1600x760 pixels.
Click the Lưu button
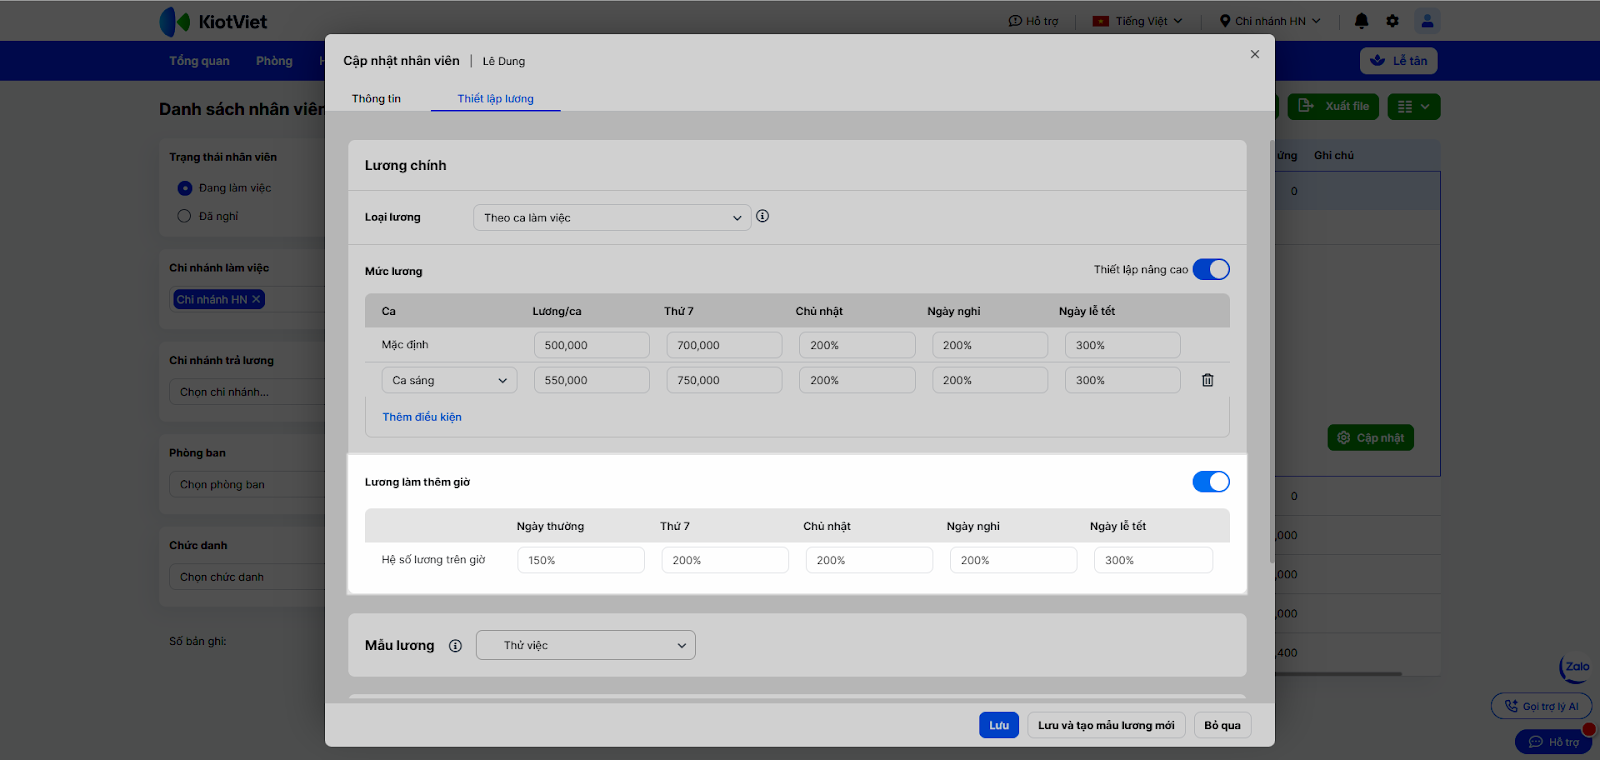pos(998,725)
